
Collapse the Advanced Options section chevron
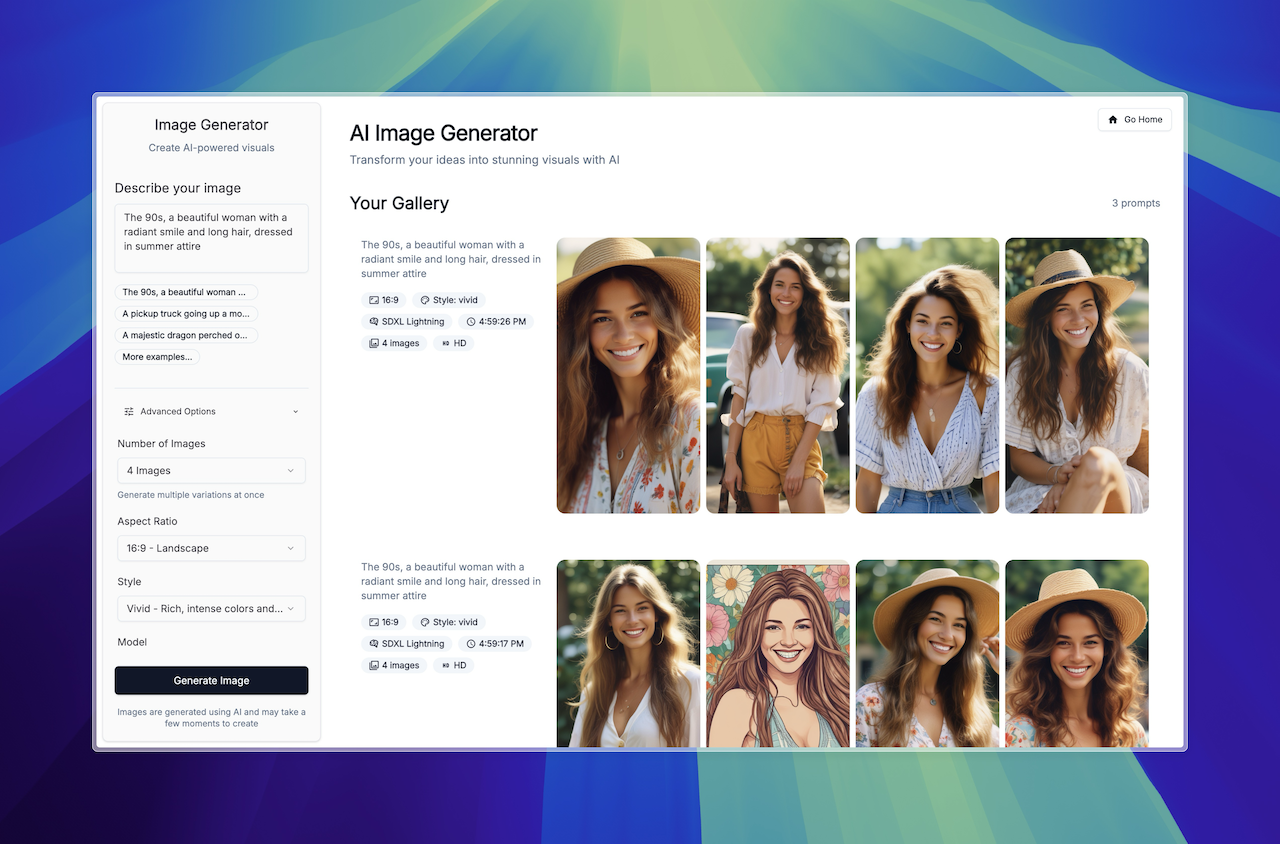pos(295,412)
